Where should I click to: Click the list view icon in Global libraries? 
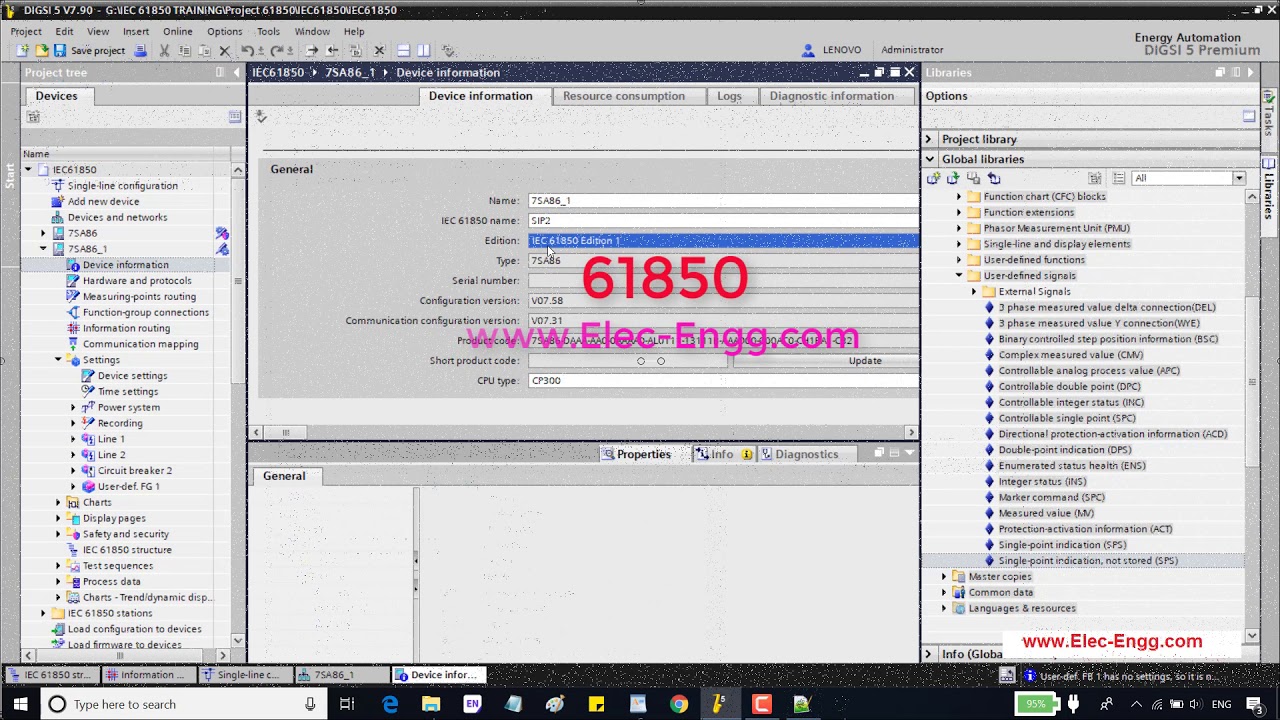tap(1119, 178)
